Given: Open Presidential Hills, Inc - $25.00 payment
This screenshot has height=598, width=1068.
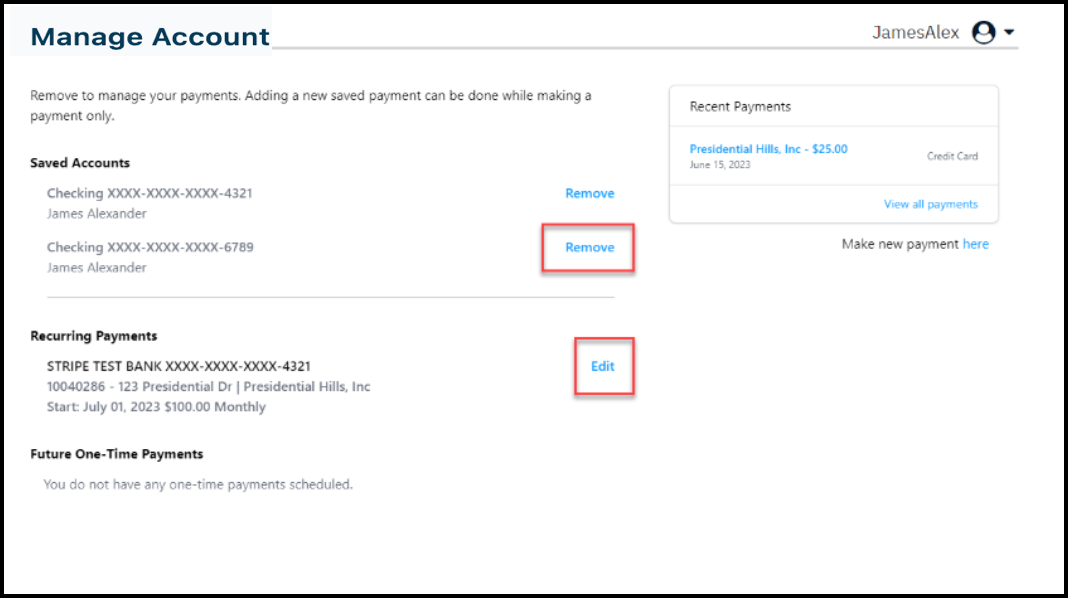Looking at the screenshot, I should [x=768, y=149].
